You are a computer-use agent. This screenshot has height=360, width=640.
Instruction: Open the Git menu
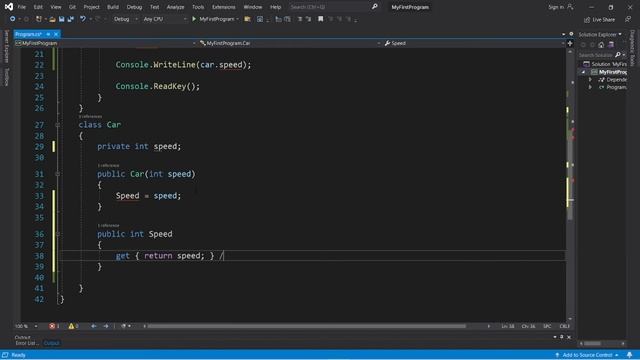72,7
